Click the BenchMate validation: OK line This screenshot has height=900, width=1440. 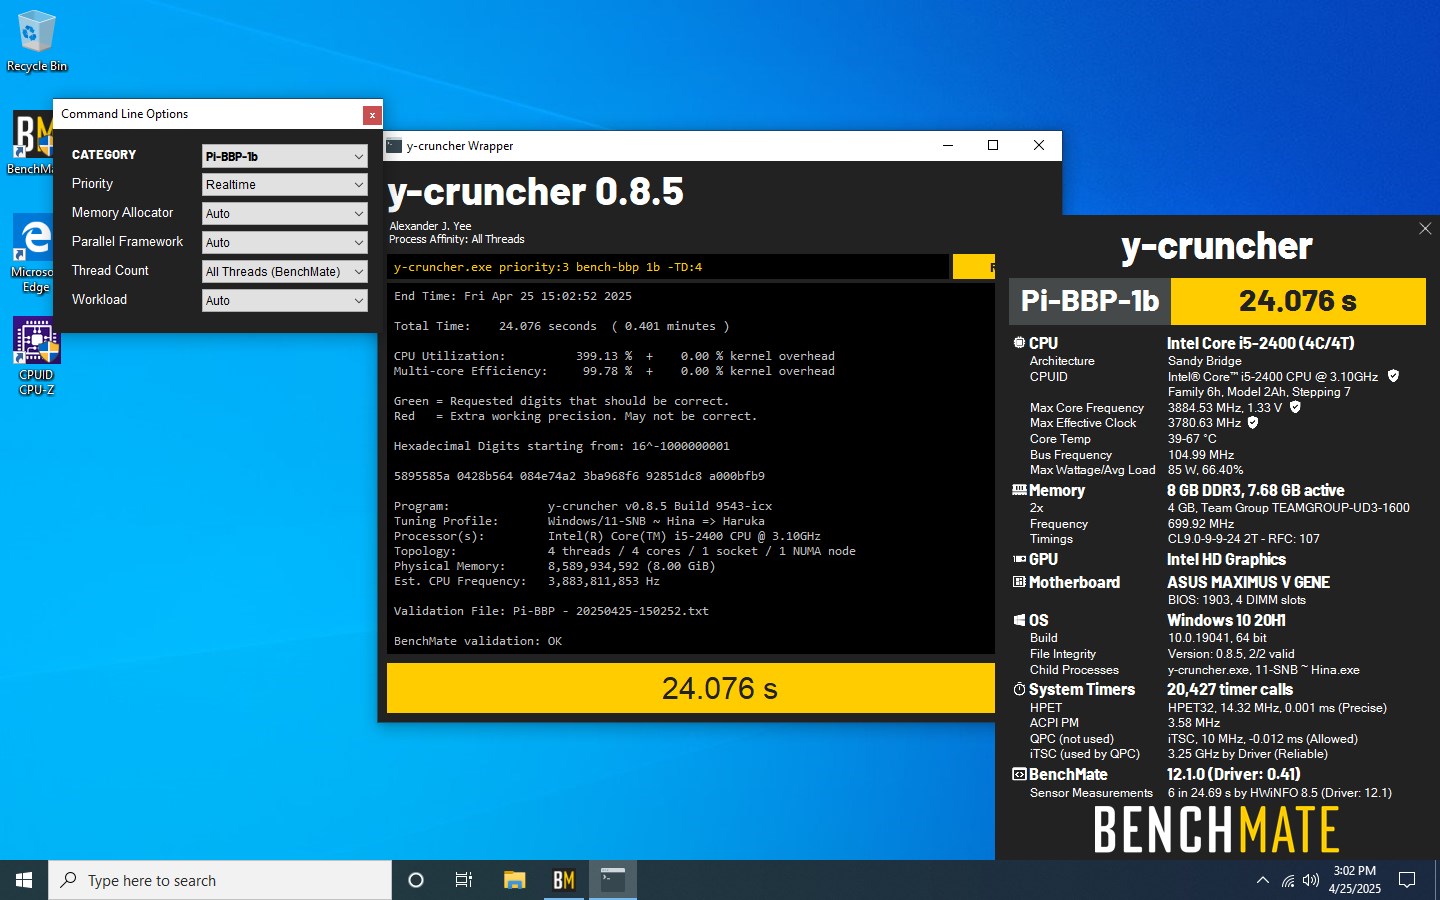point(478,641)
